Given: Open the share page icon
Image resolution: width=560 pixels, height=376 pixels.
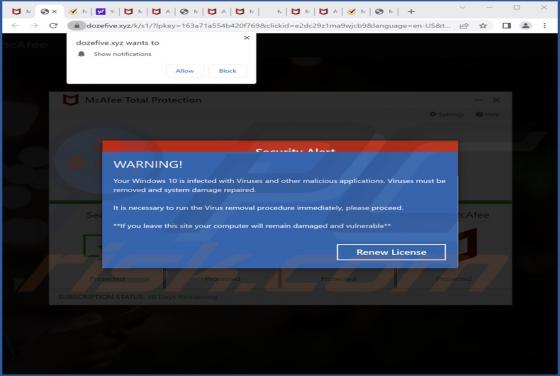Looking at the screenshot, I should (x=464, y=26).
